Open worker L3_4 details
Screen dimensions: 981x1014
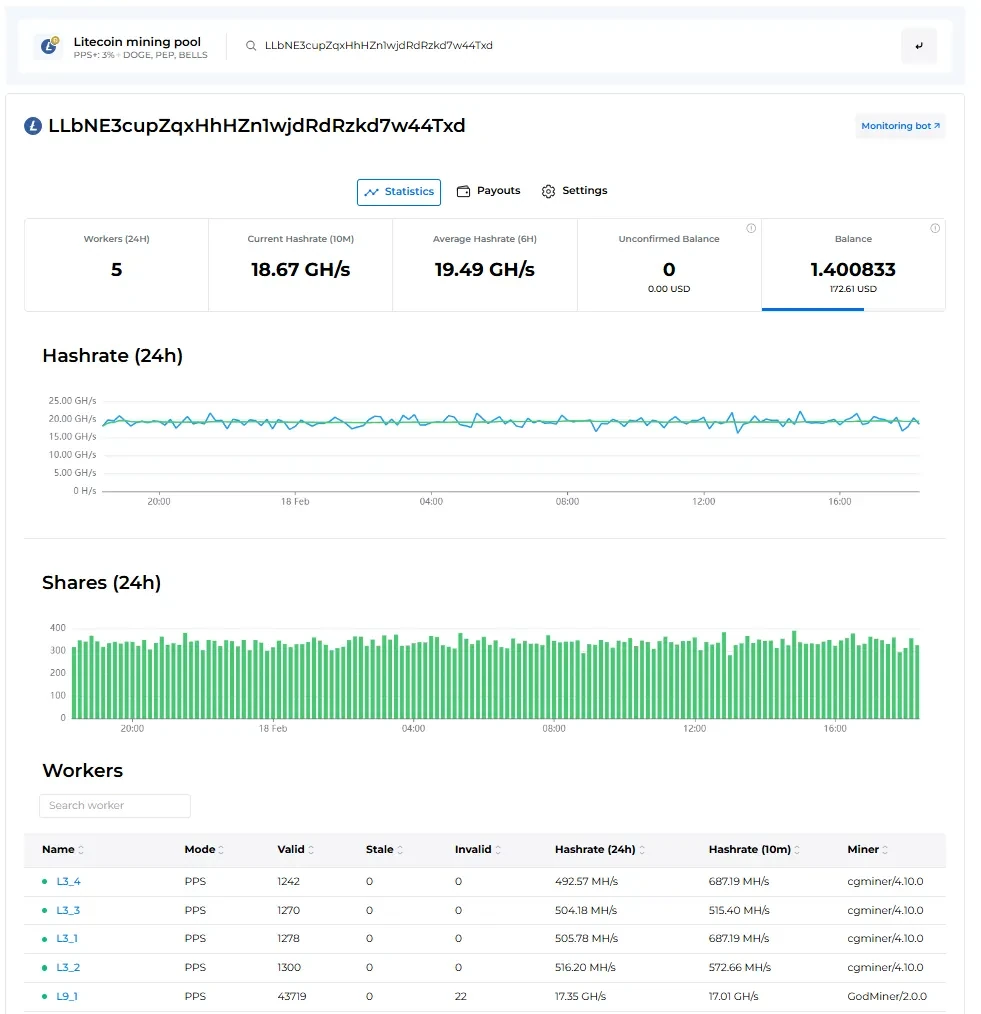68,881
